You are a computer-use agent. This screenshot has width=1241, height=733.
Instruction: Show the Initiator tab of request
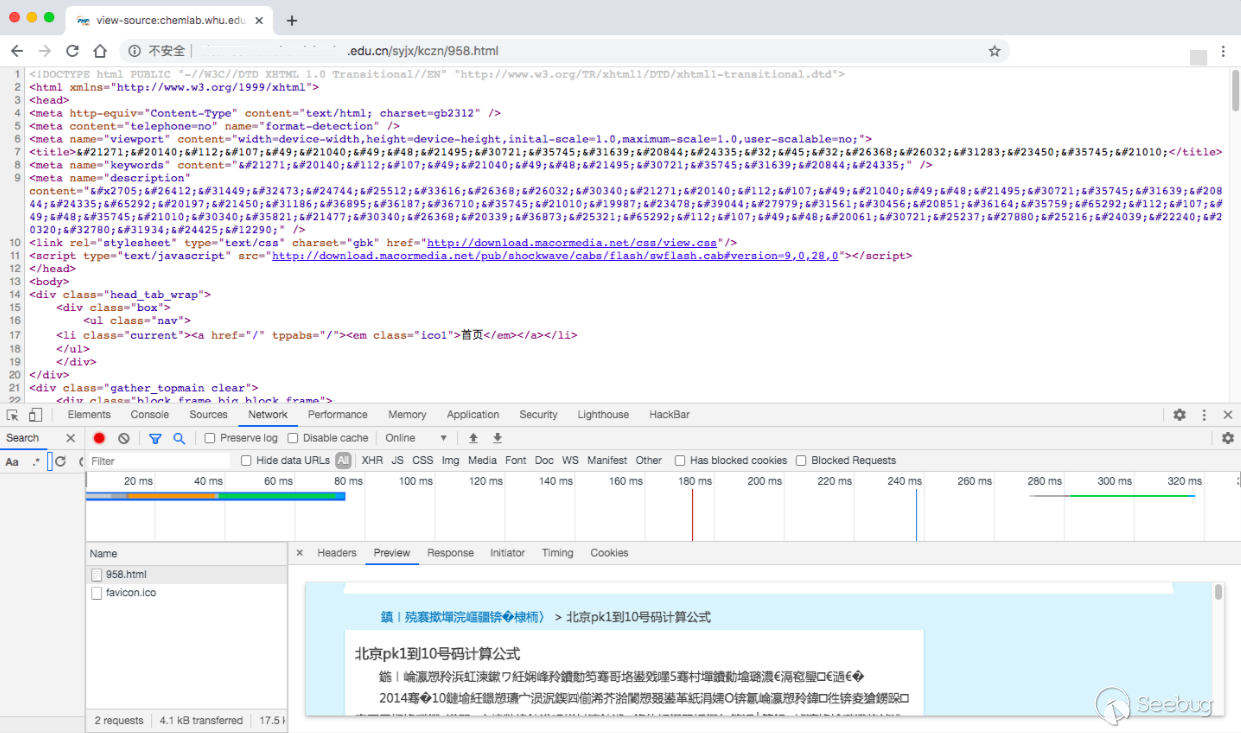[507, 553]
